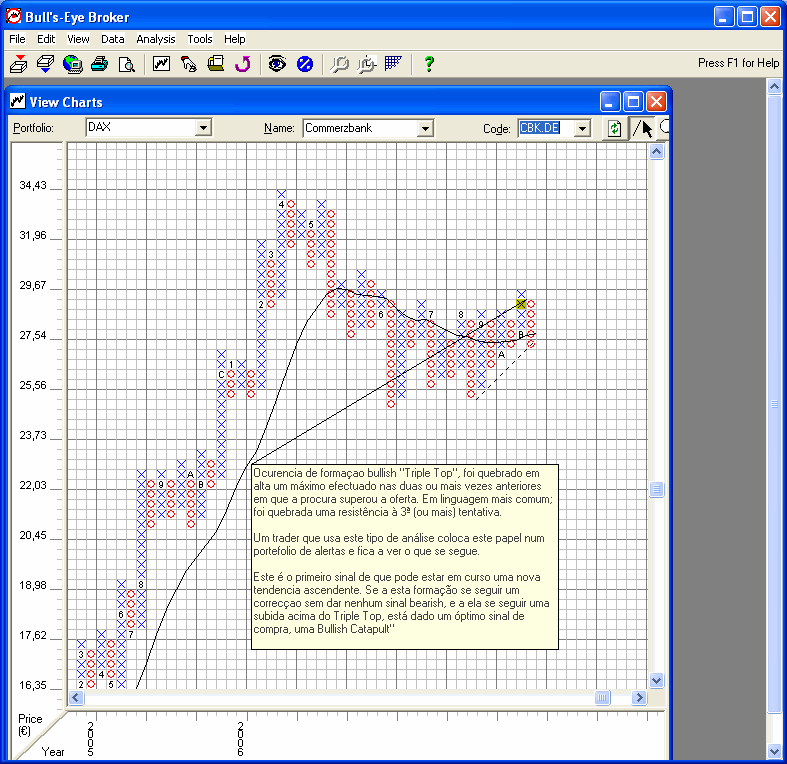Click the 27,54 price axis label
The width and height of the screenshot is (787, 764).
[x=33, y=335]
